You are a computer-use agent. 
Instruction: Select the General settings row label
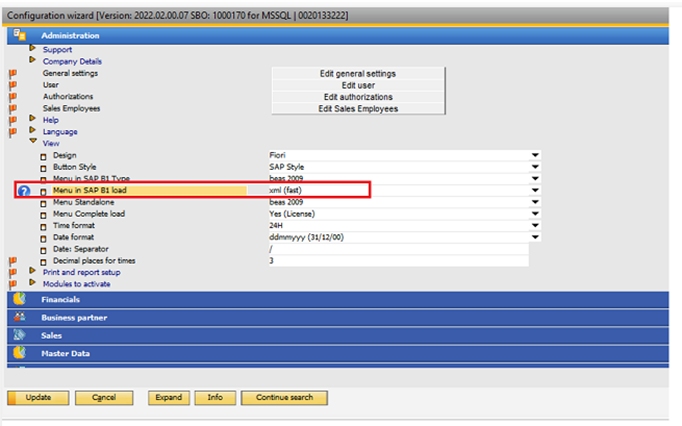(x=70, y=73)
